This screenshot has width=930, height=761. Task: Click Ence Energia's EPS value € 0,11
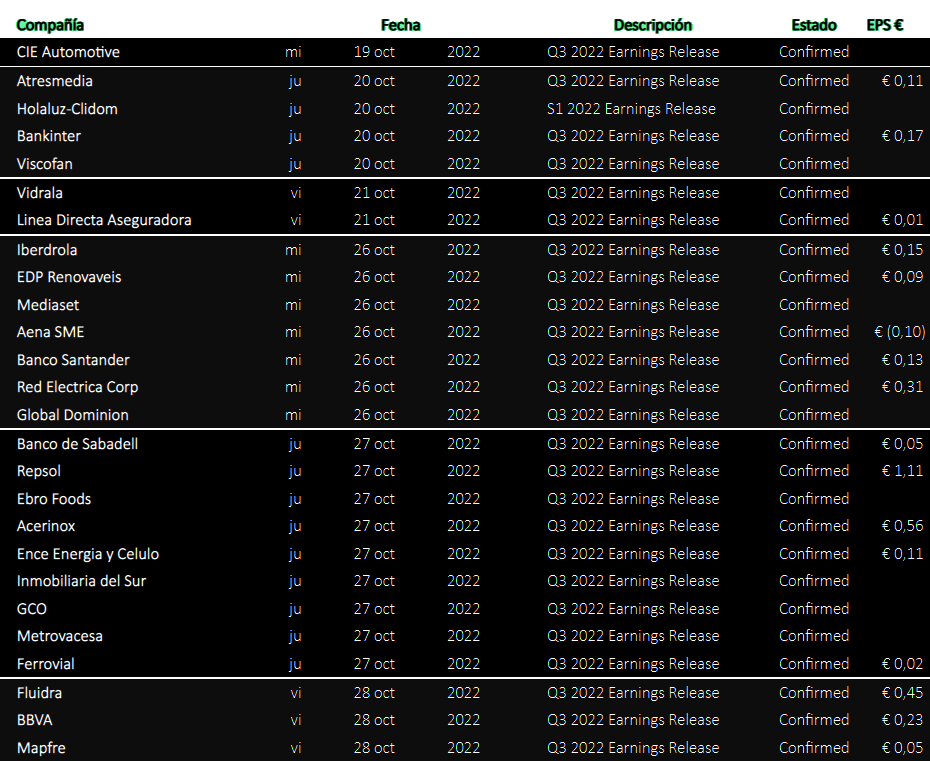(902, 554)
